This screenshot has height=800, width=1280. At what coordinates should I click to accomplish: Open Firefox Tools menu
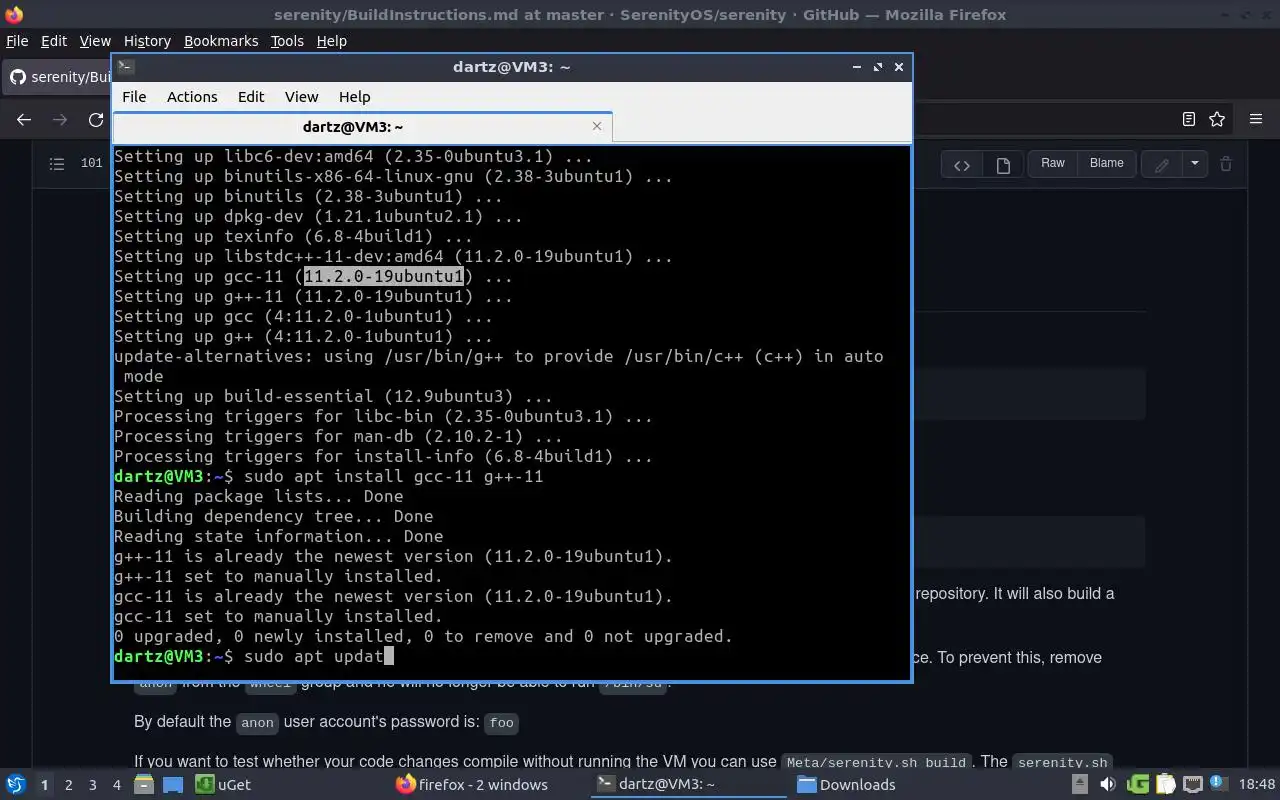(287, 41)
